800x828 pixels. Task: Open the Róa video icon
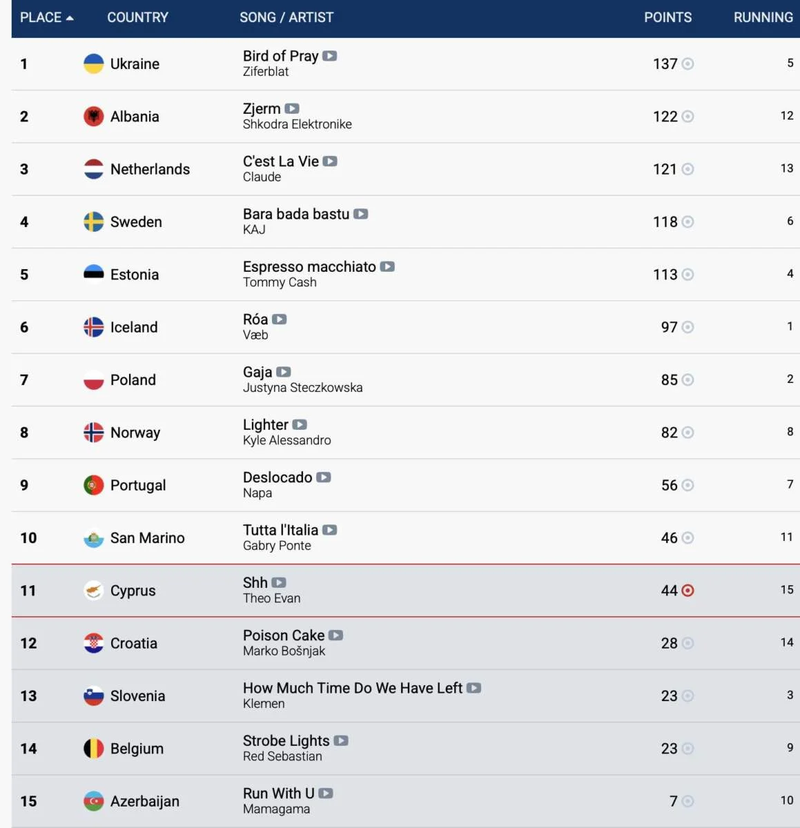pos(279,319)
